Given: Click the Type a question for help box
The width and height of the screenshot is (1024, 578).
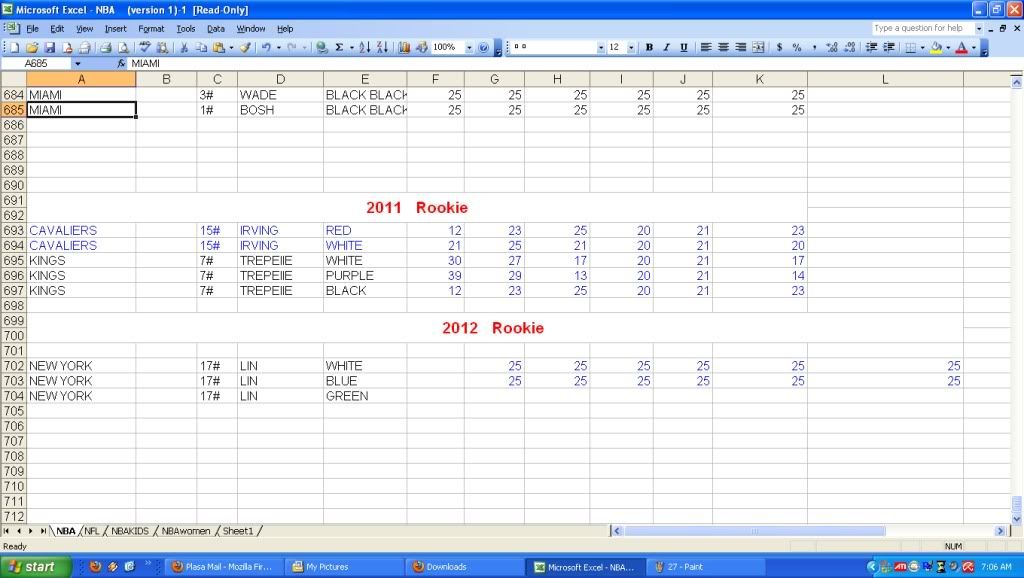Looking at the screenshot, I should tap(923, 28).
